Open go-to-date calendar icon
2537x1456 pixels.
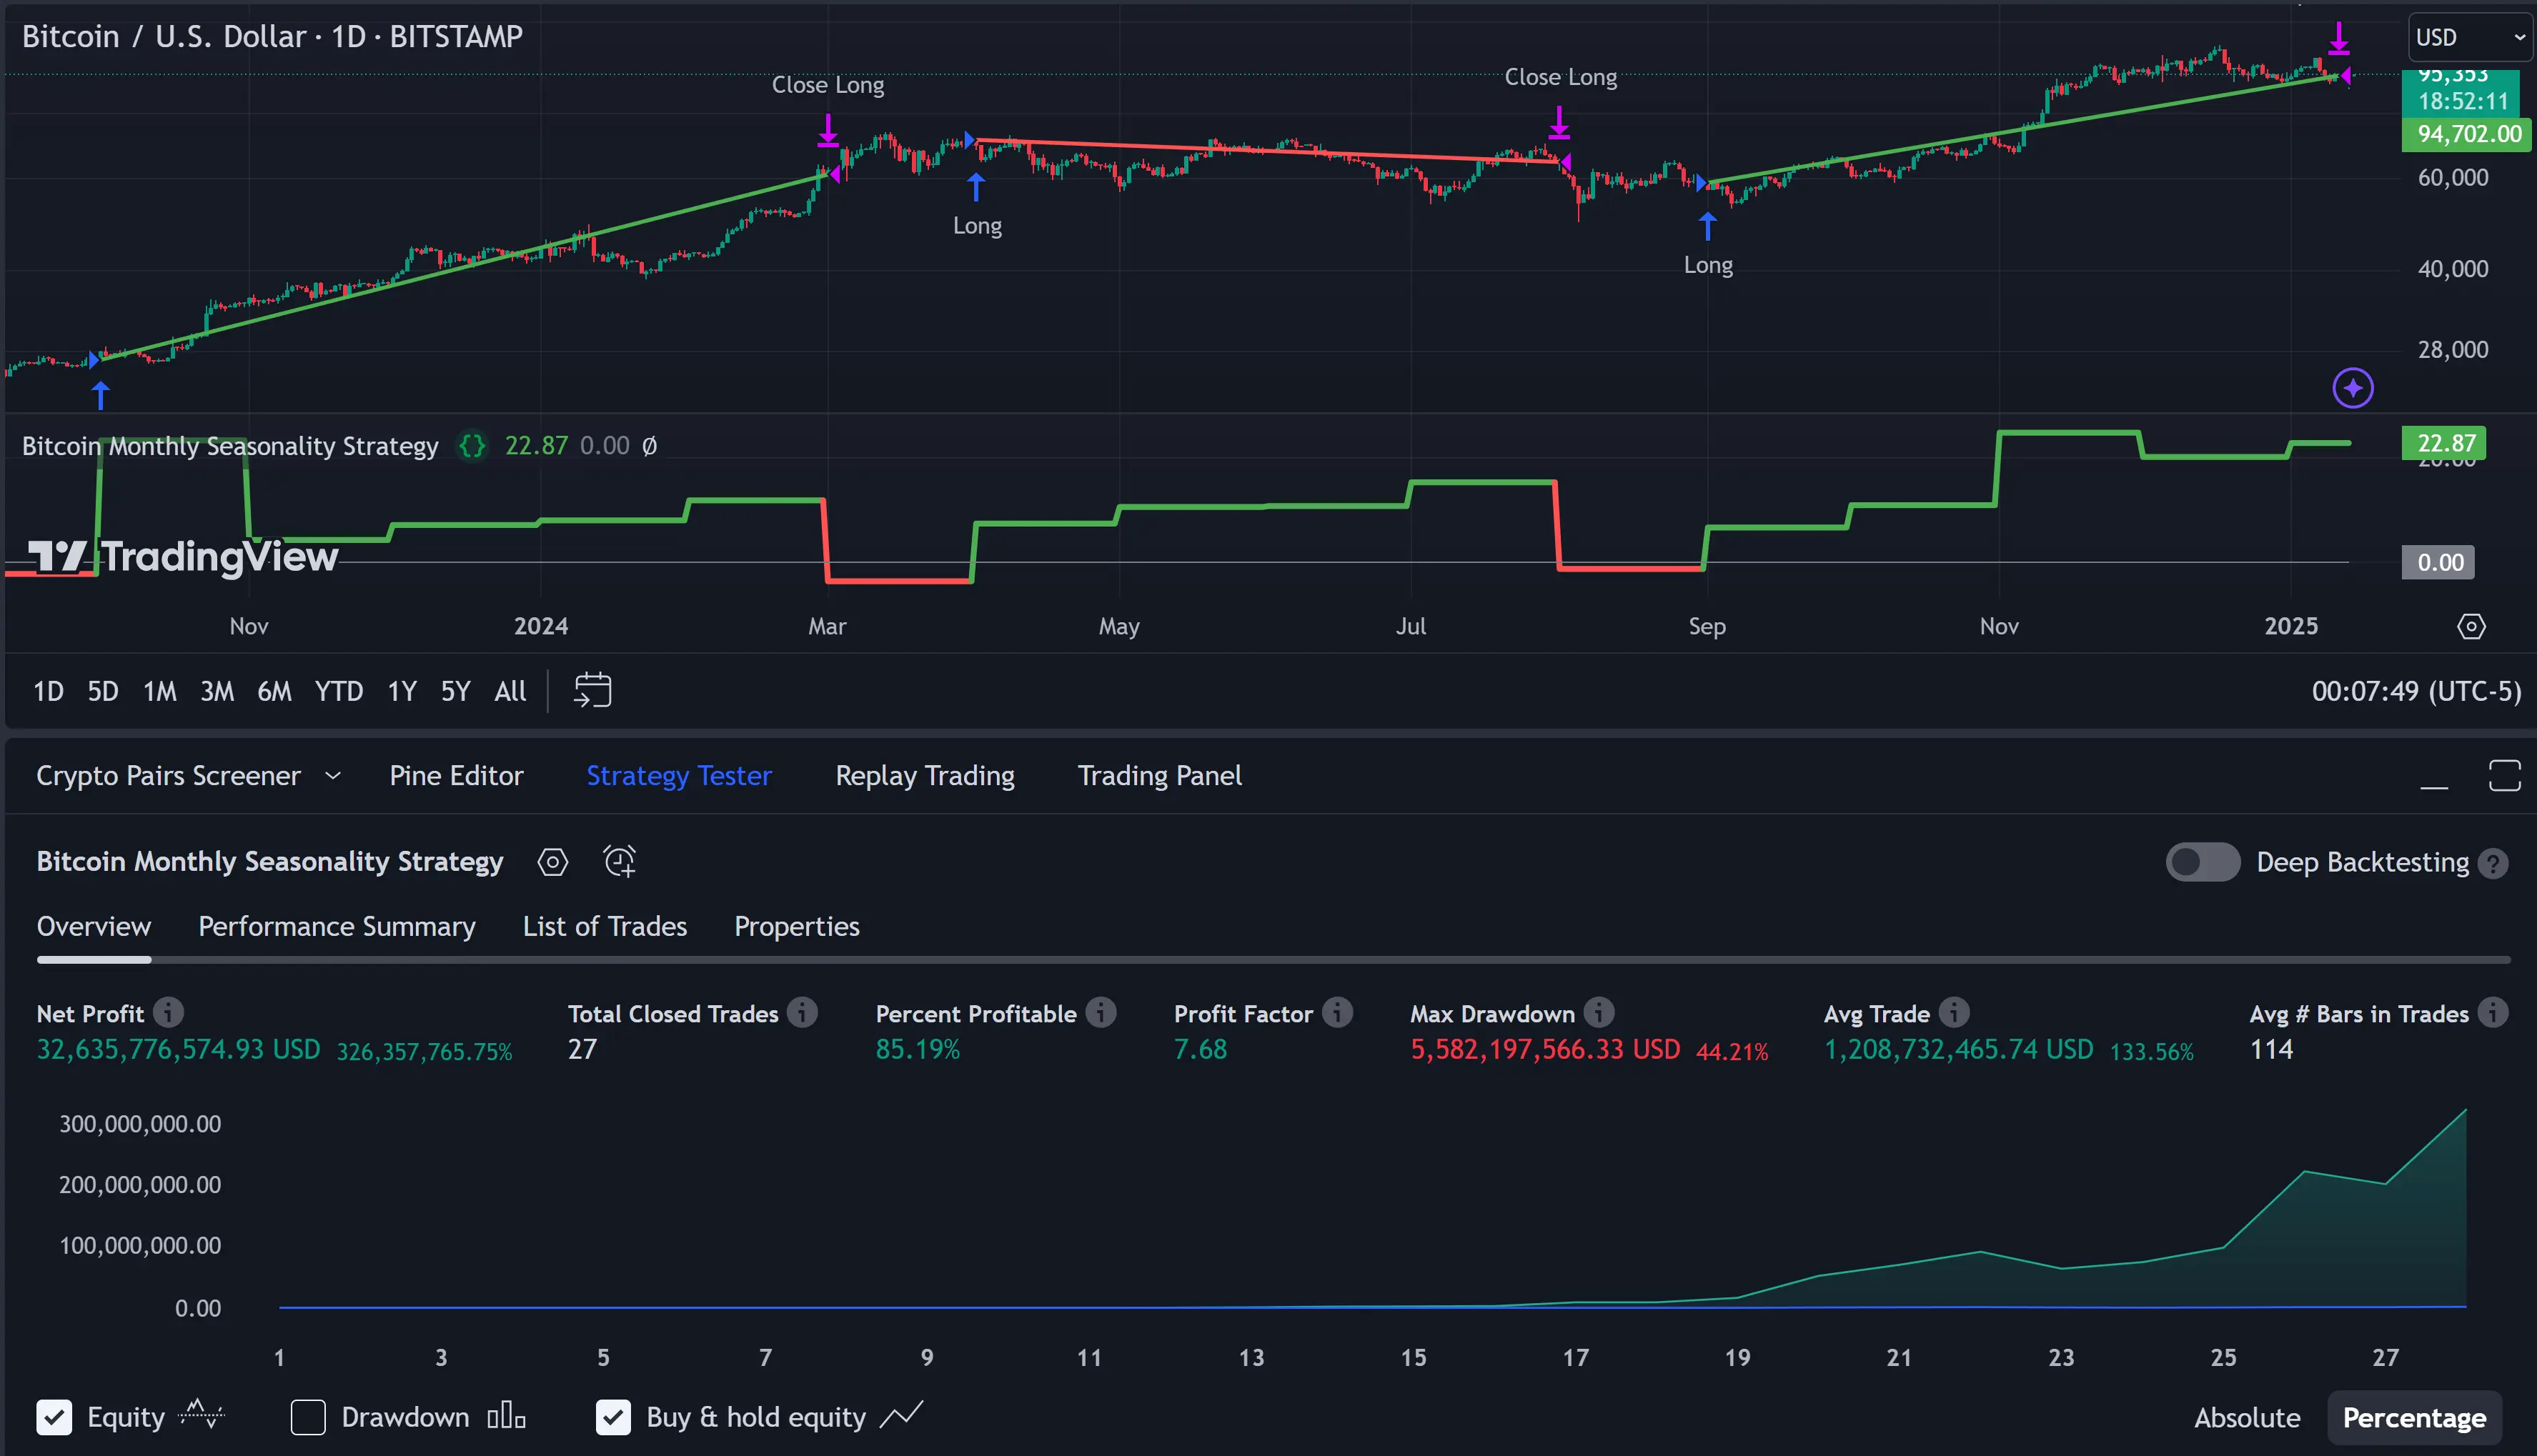(x=592, y=690)
